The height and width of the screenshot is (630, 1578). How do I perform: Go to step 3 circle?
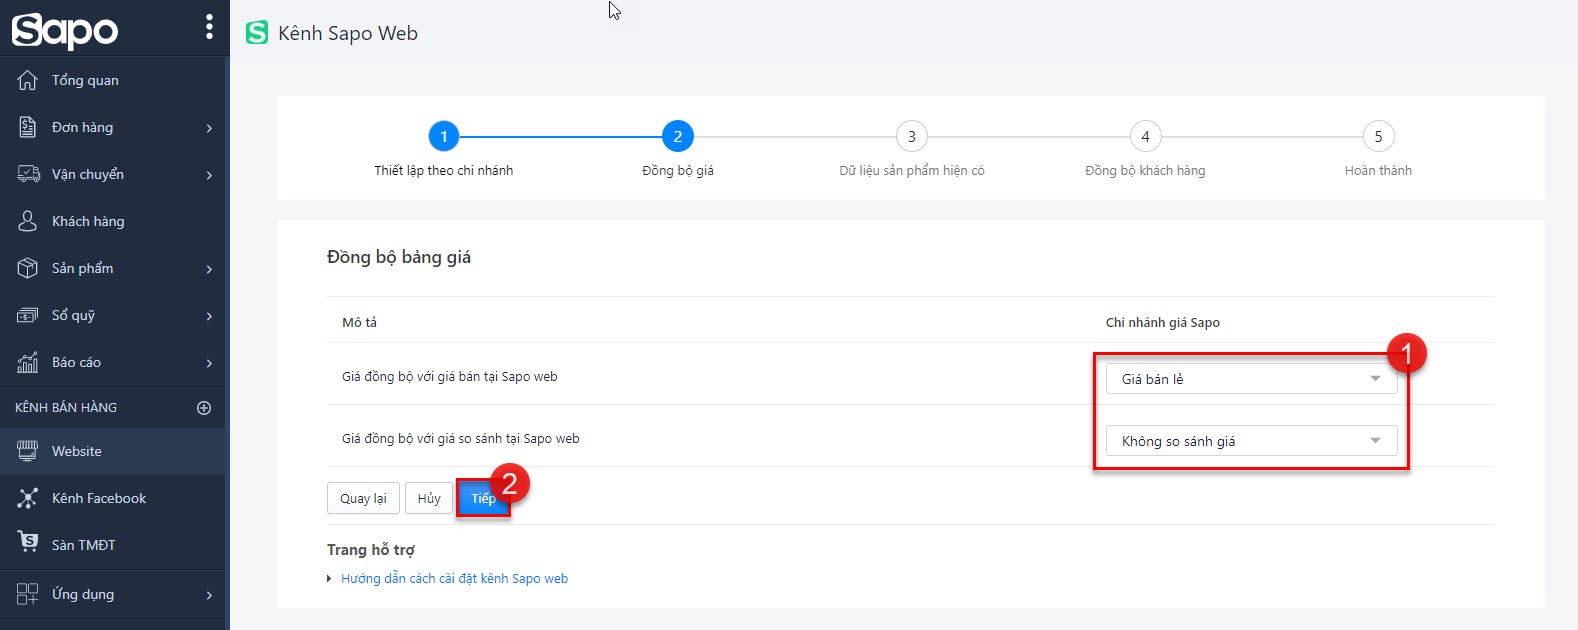pyautogui.click(x=911, y=136)
